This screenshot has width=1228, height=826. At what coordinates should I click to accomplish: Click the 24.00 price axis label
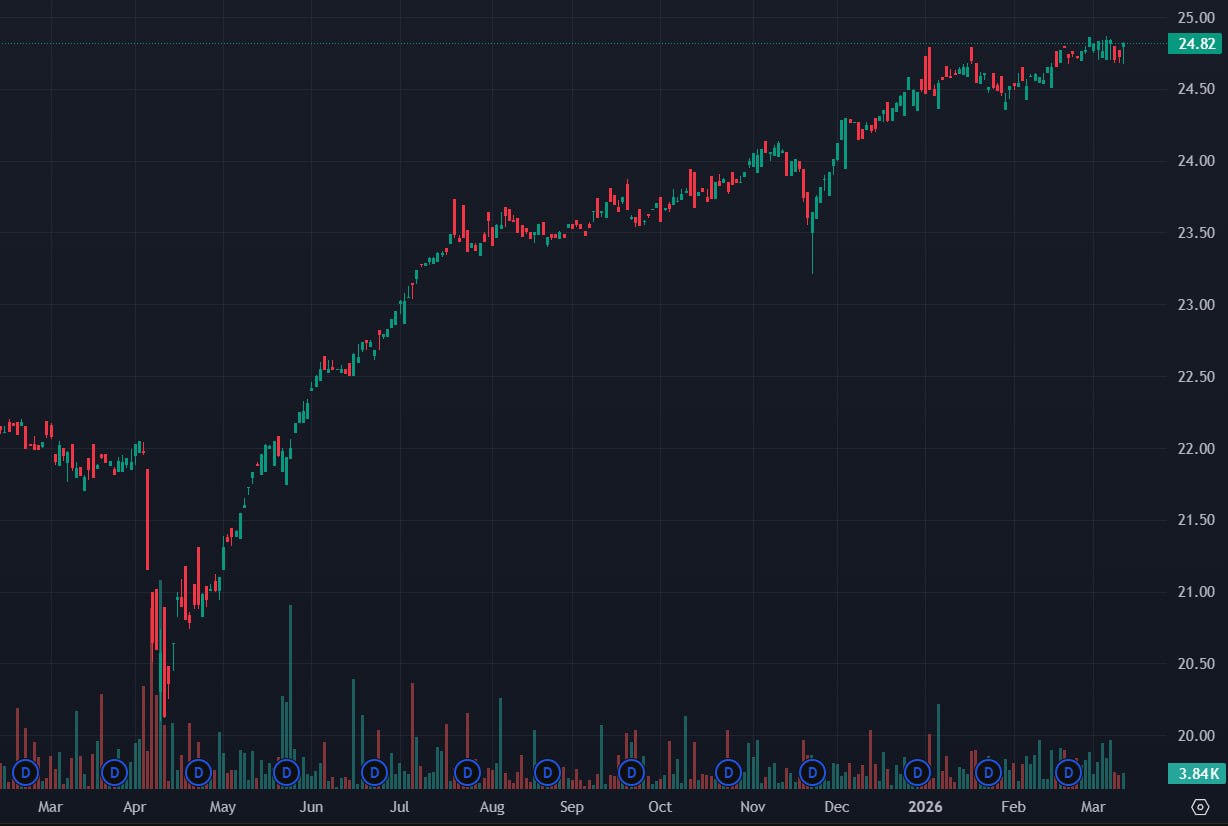(x=1196, y=161)
